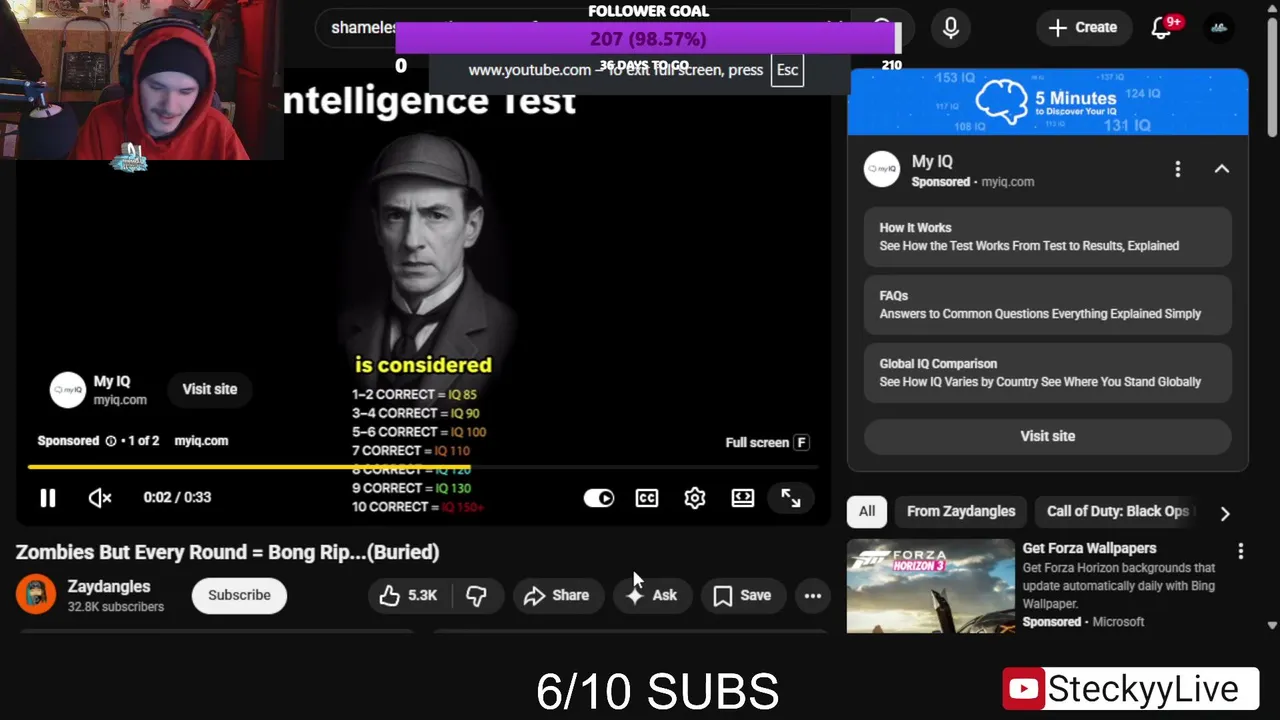Enable closed captions on the player
The width and height of the screenshot is (1280, 720).
[647, 498]
